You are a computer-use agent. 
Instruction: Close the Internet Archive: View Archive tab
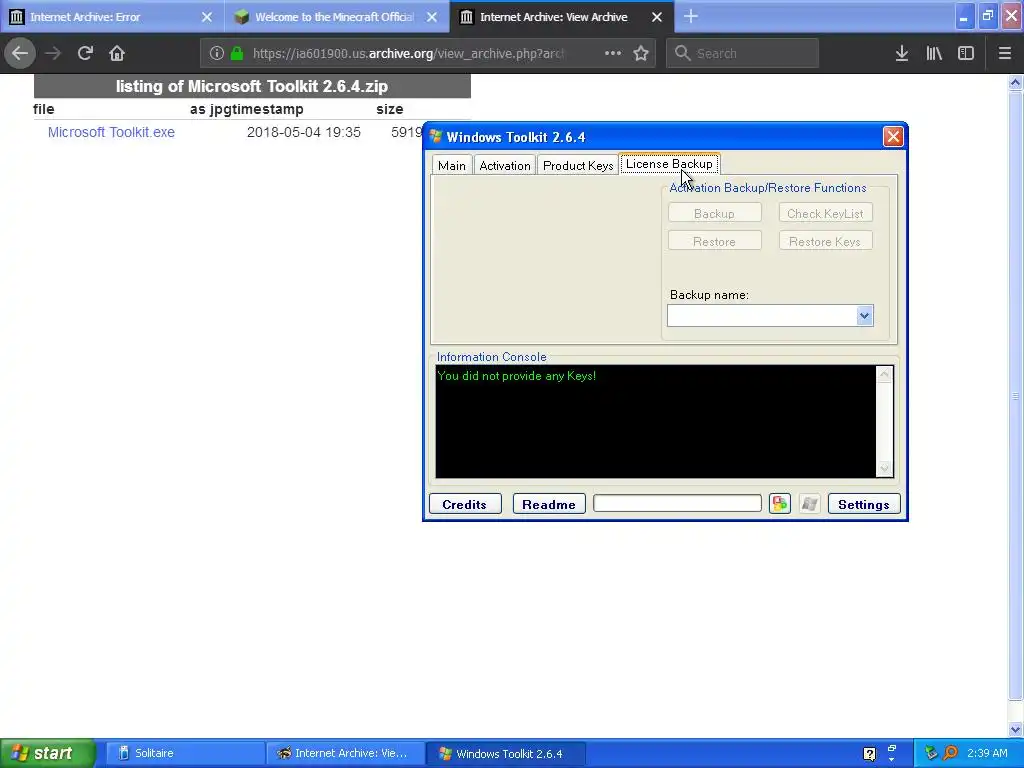click(657, 17)
